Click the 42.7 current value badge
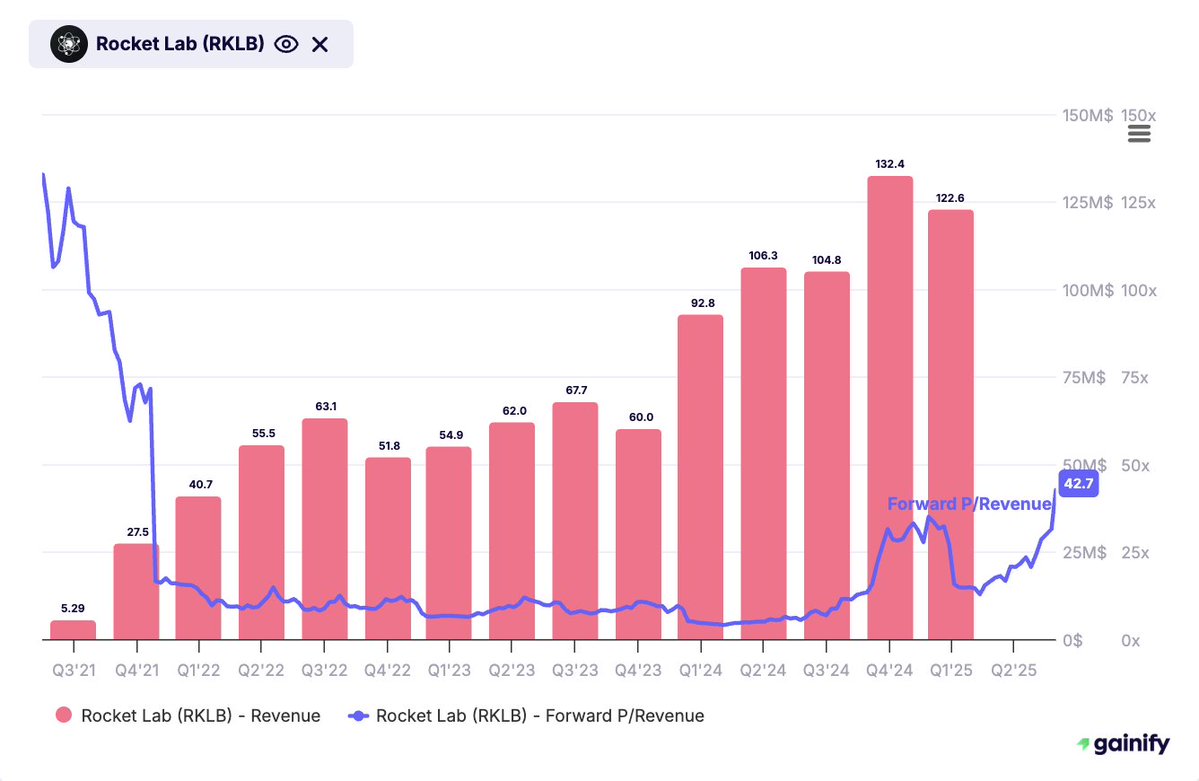 (x=1079, y=483)
